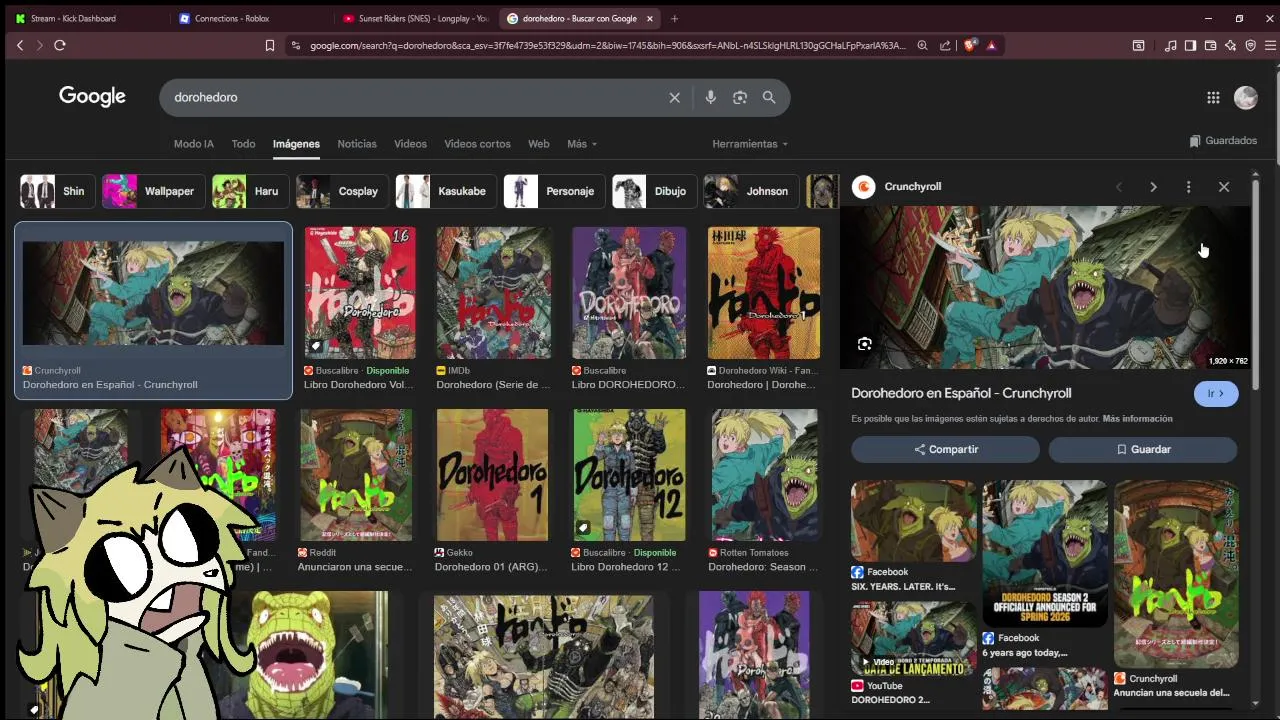Expand the Más dropdown
Image resolution: width=1280 pixels, height=720 pixels.
(x=582, y=144)
